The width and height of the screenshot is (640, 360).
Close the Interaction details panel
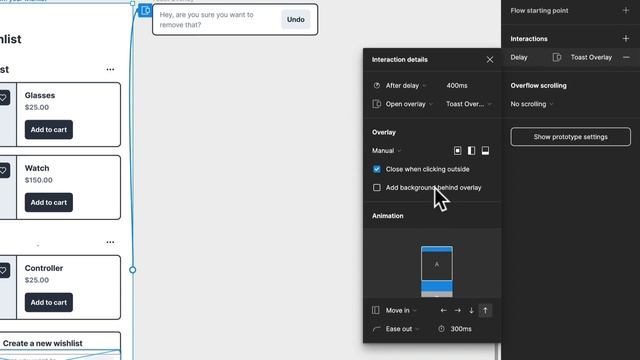[x=490, y=60]
